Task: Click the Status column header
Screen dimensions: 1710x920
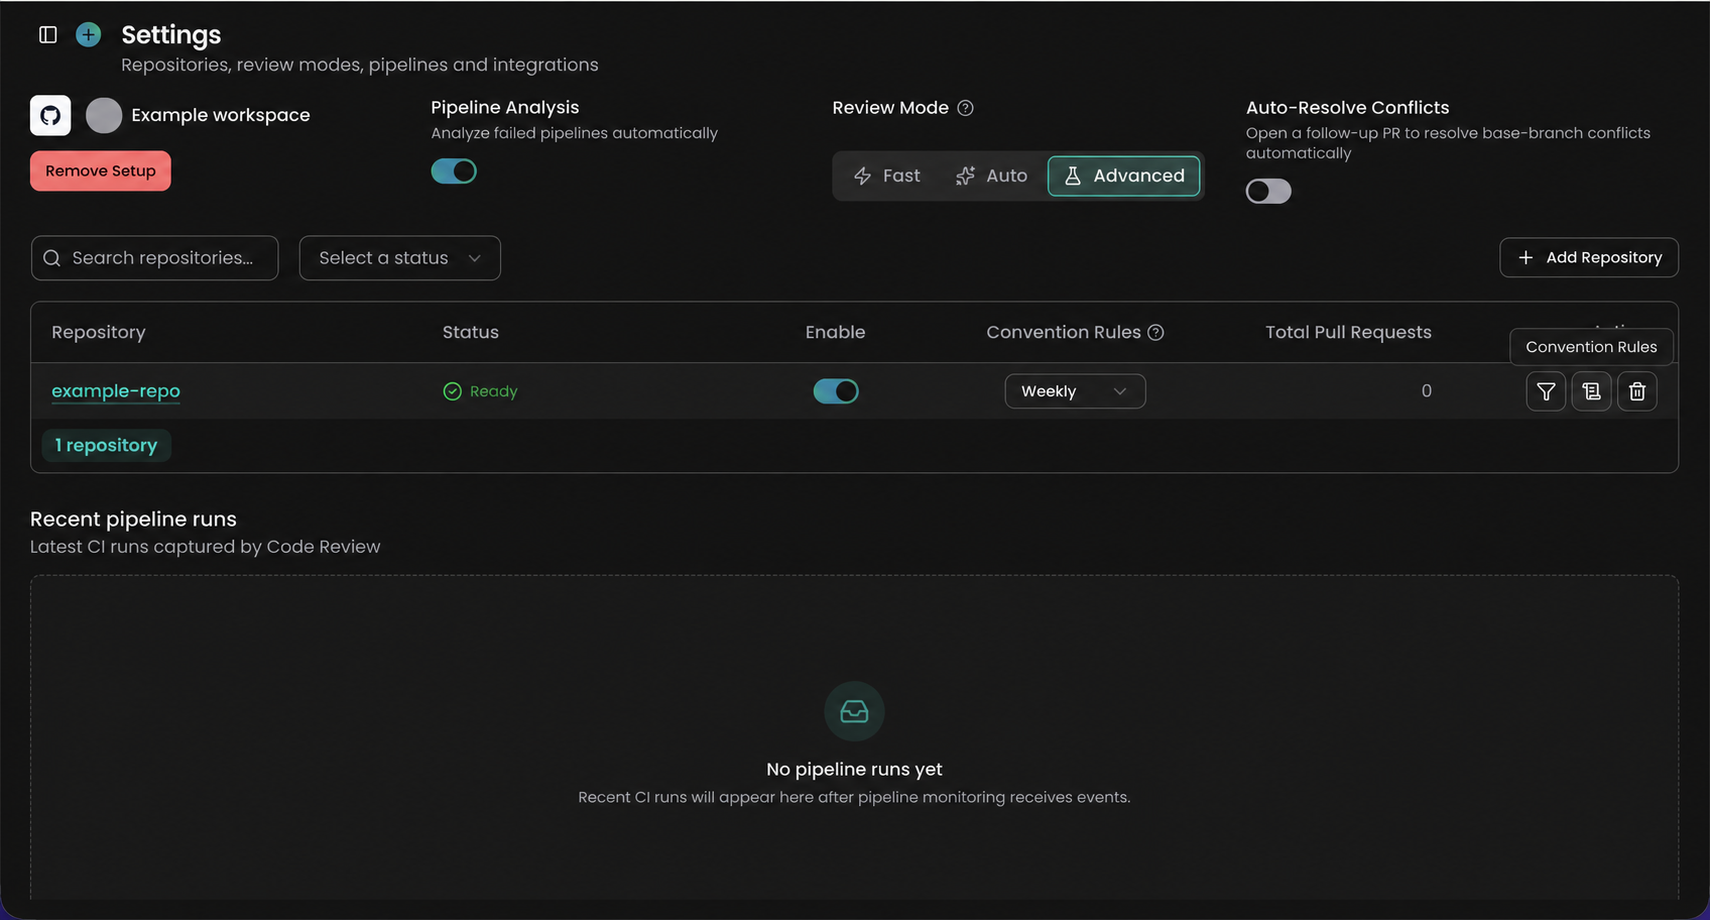Action: (471, 332)
